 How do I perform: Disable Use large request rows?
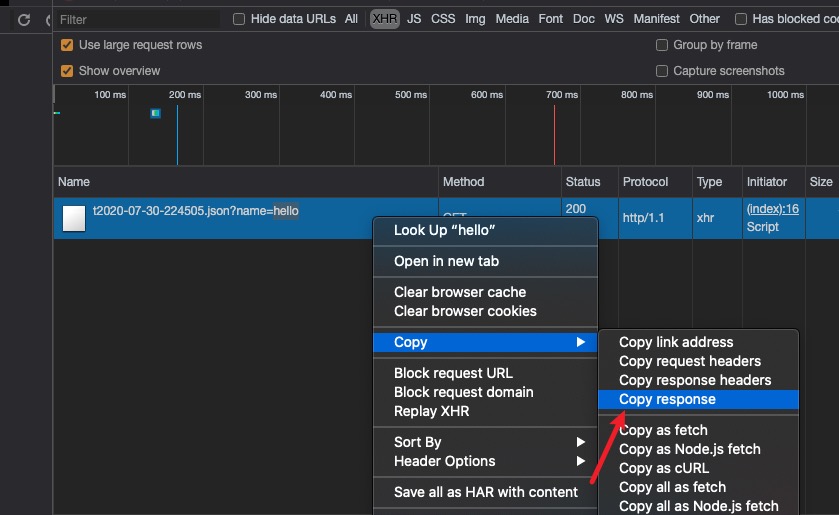coord(67,45)
